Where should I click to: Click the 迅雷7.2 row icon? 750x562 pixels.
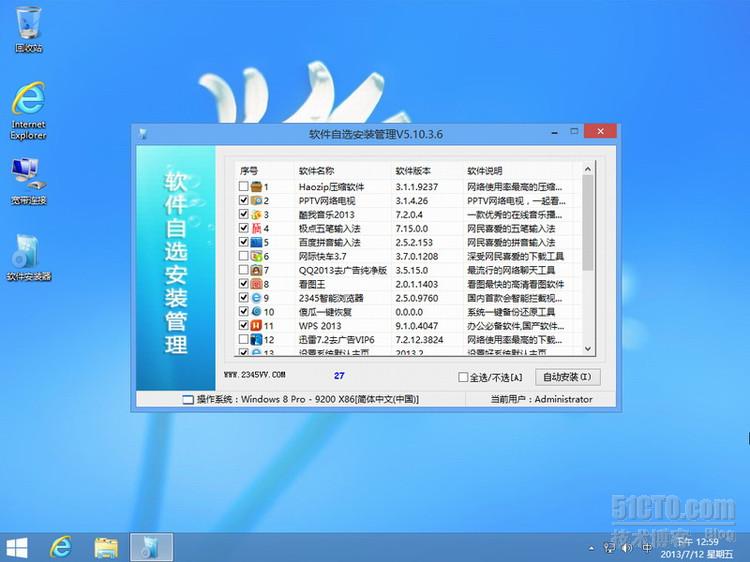(256, 339)
